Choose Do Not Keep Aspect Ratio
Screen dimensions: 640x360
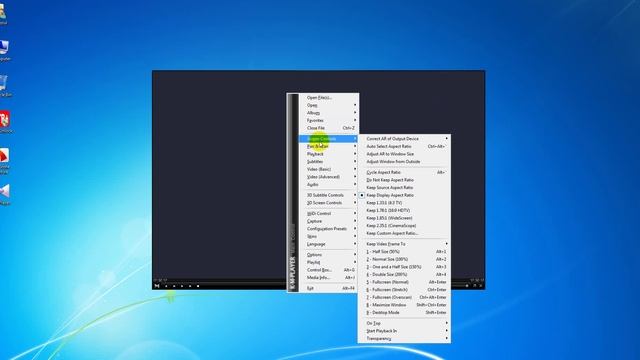(404, 180)
